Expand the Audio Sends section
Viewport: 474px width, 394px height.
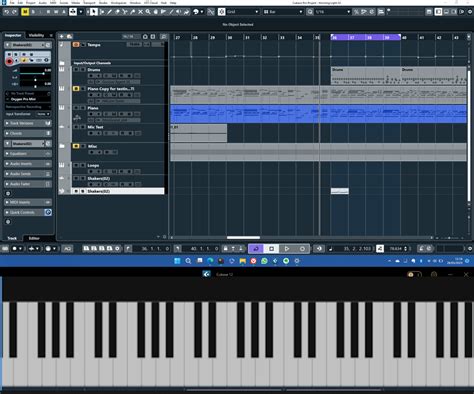click(x=28, y=174)
